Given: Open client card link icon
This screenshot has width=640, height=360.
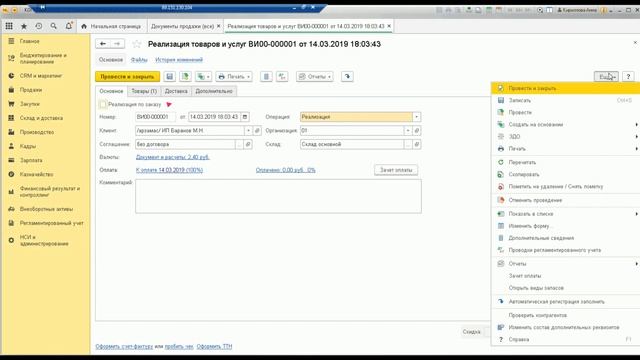Looking at the screenshot, I should coord(257,131).
